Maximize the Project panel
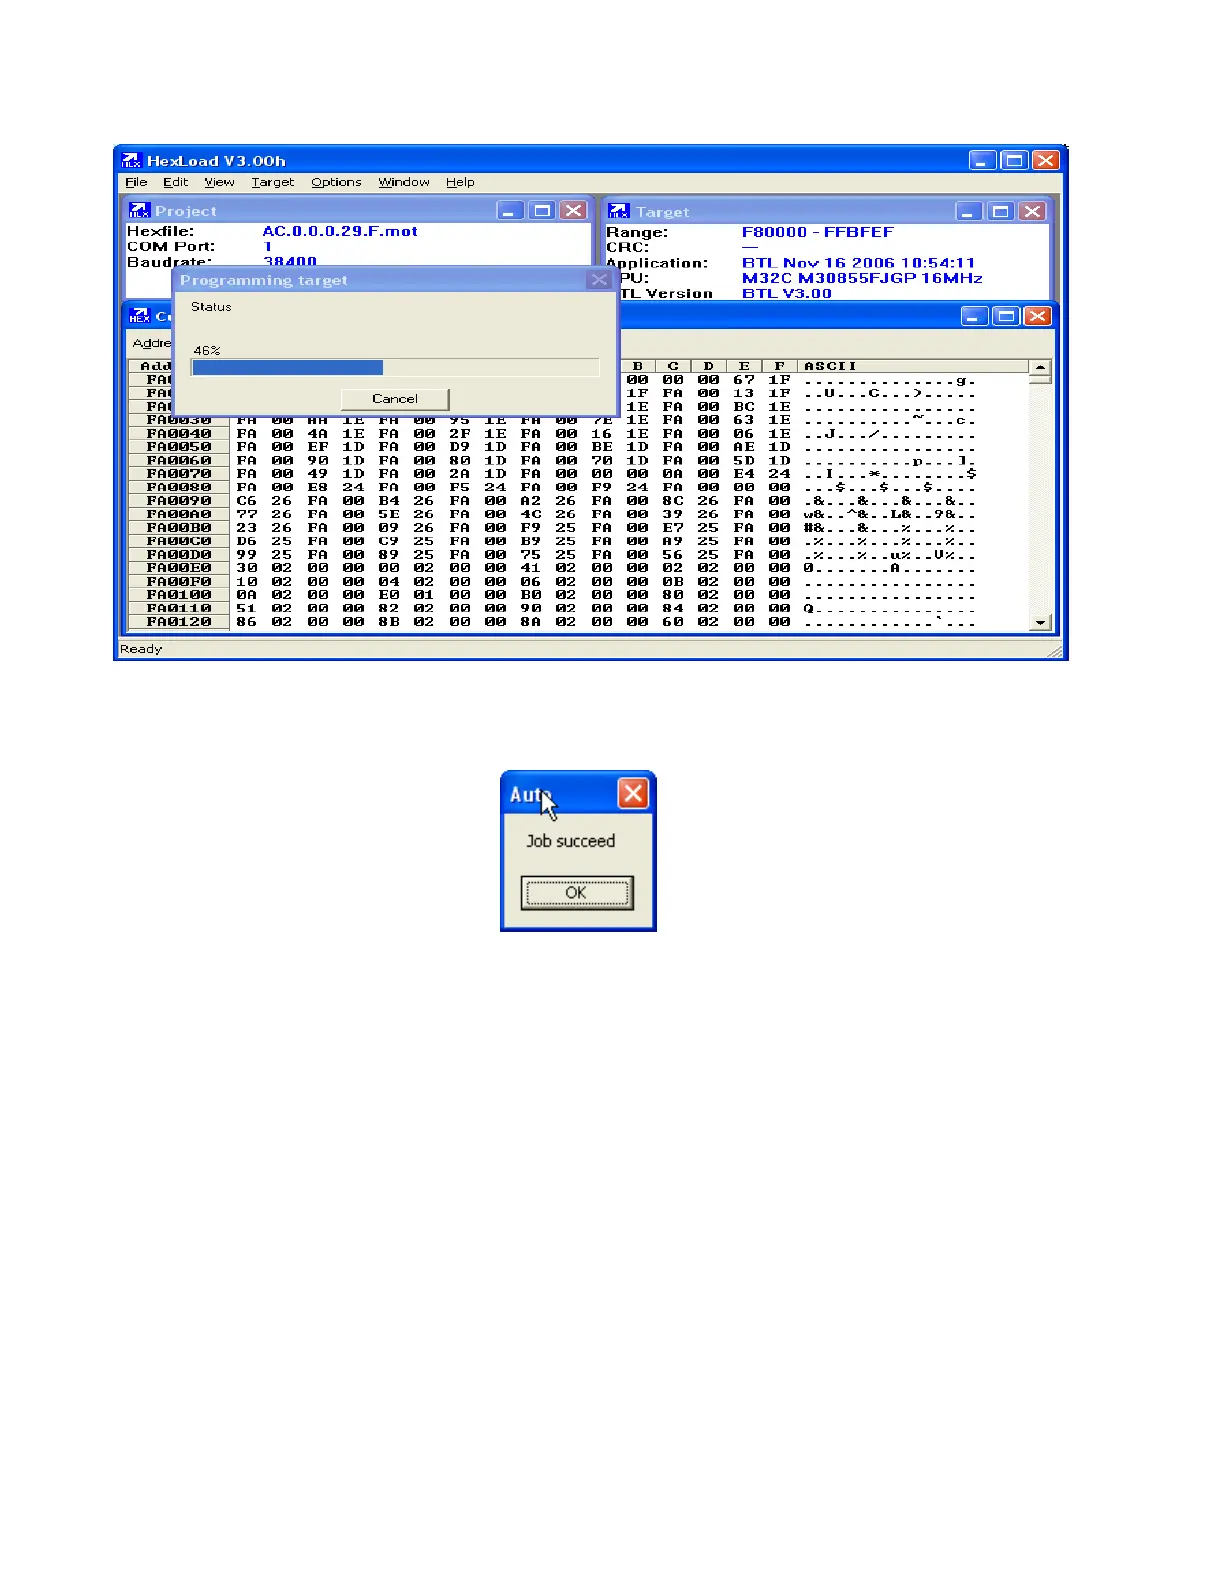This screenshot has height=1584, width=1224. [x=542, y=210]
